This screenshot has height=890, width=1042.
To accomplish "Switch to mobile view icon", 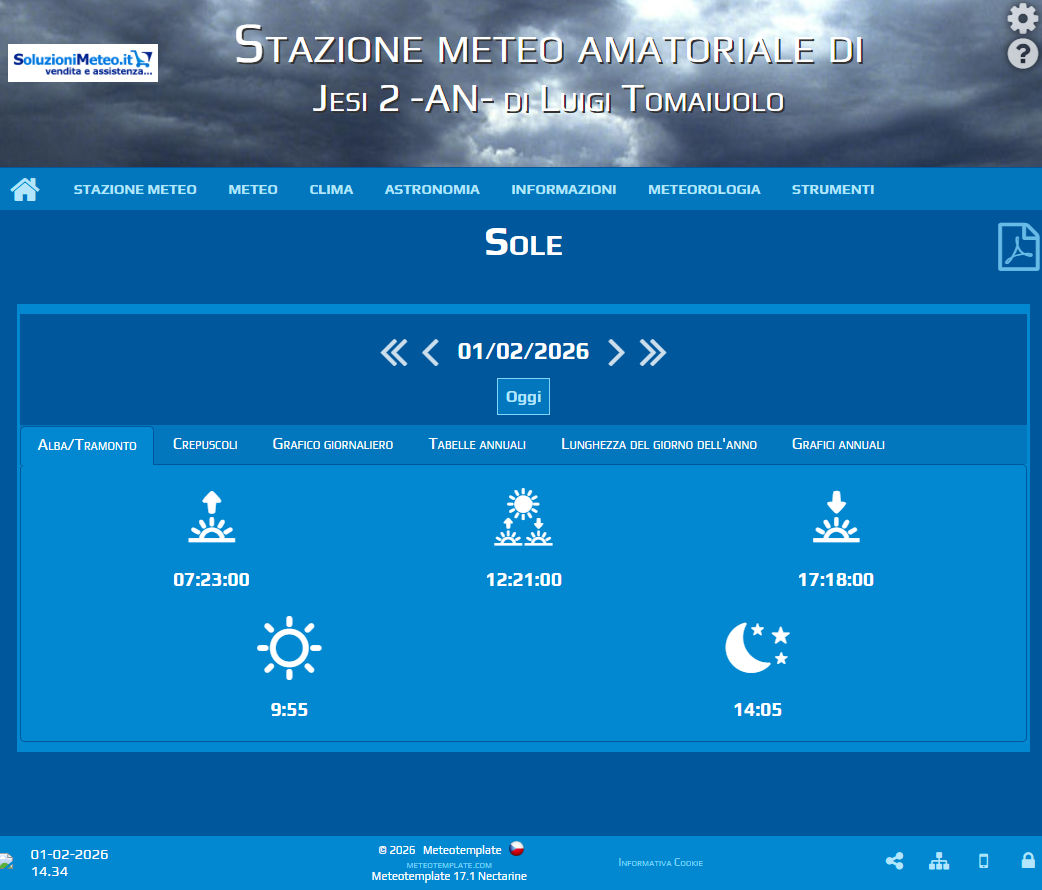I will click(x=983, y=861).
